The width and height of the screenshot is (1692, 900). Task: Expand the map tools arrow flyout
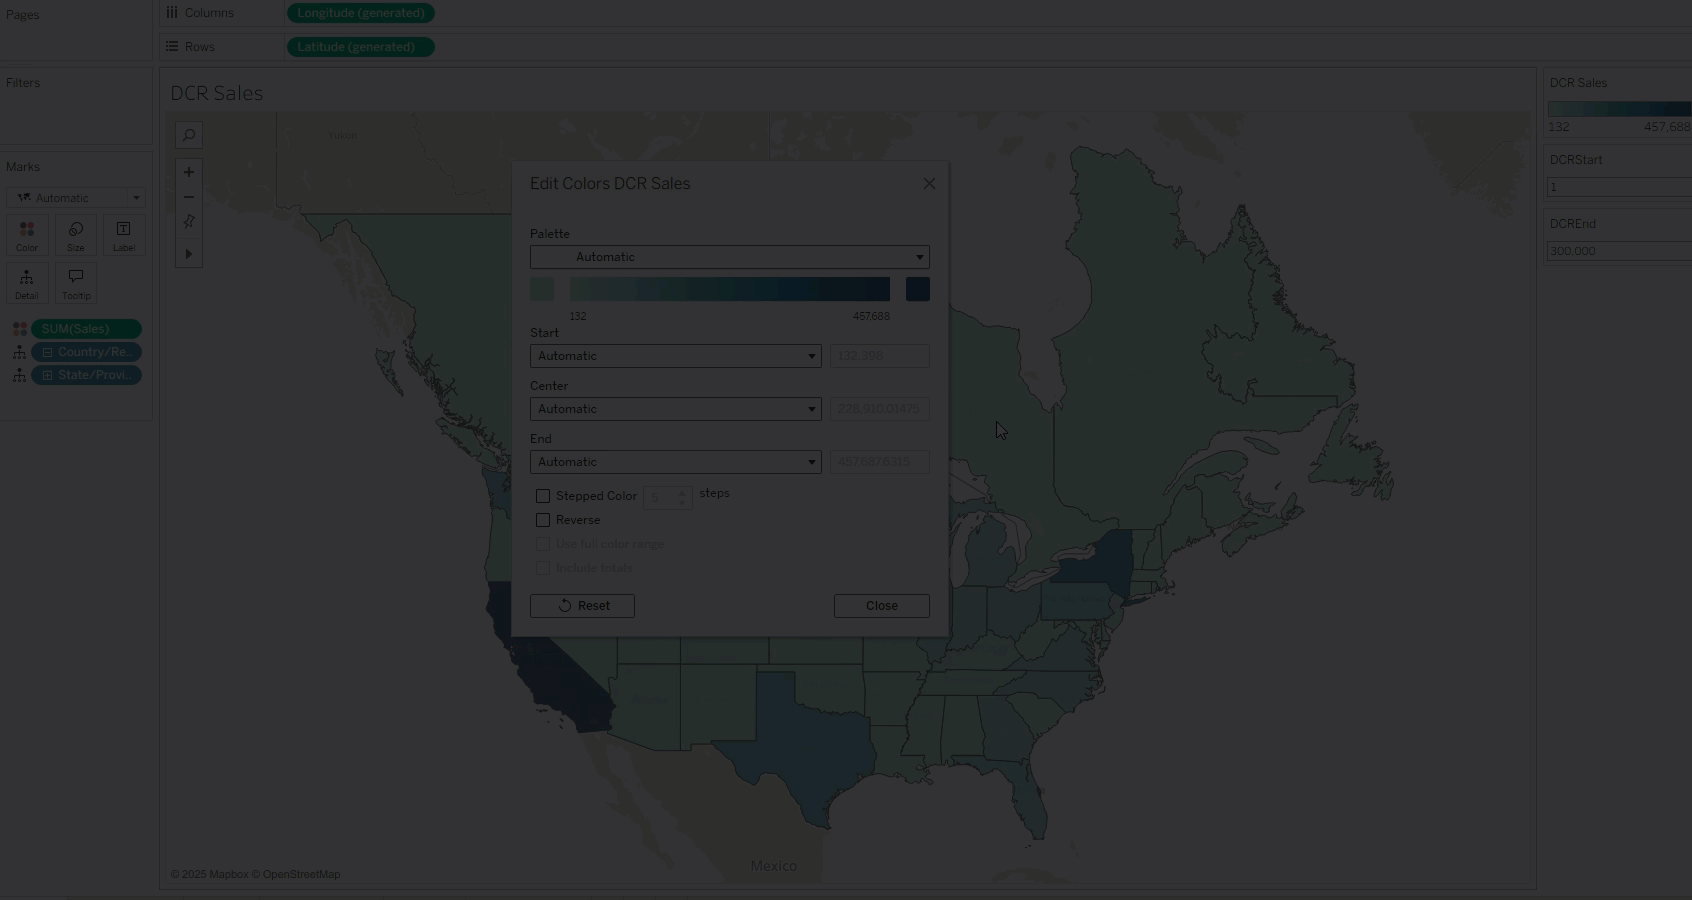pyautogui.click(x=188, y=254)
